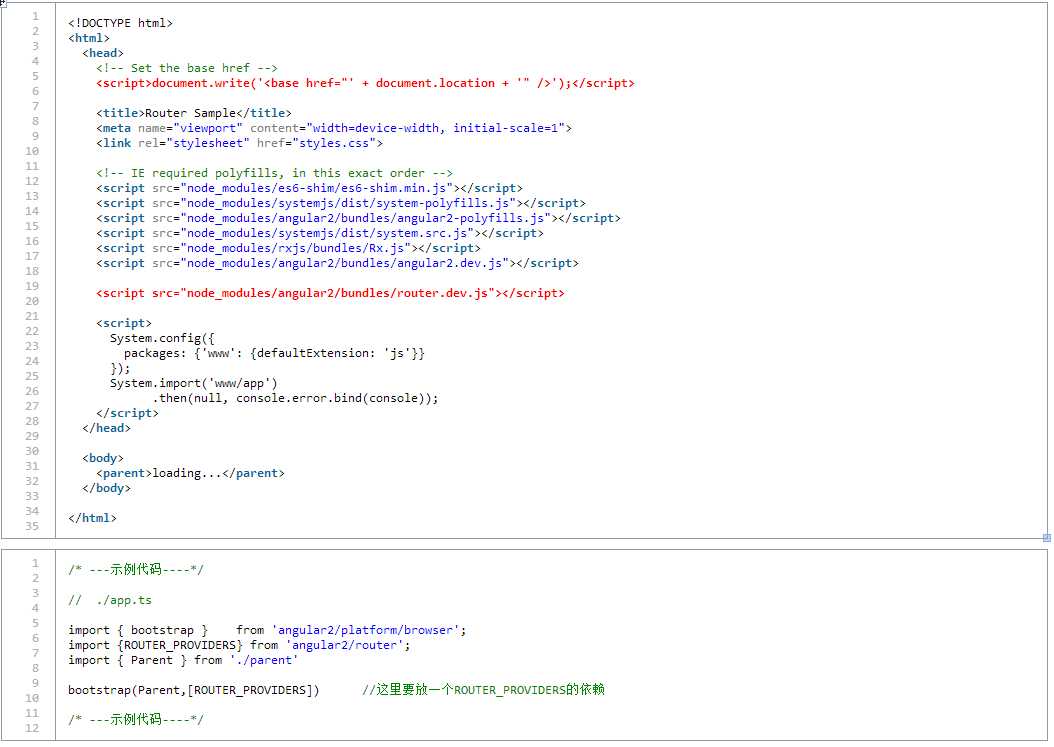Select the opening "<html>" tag

pyautogui.click(x=89, y=38)
